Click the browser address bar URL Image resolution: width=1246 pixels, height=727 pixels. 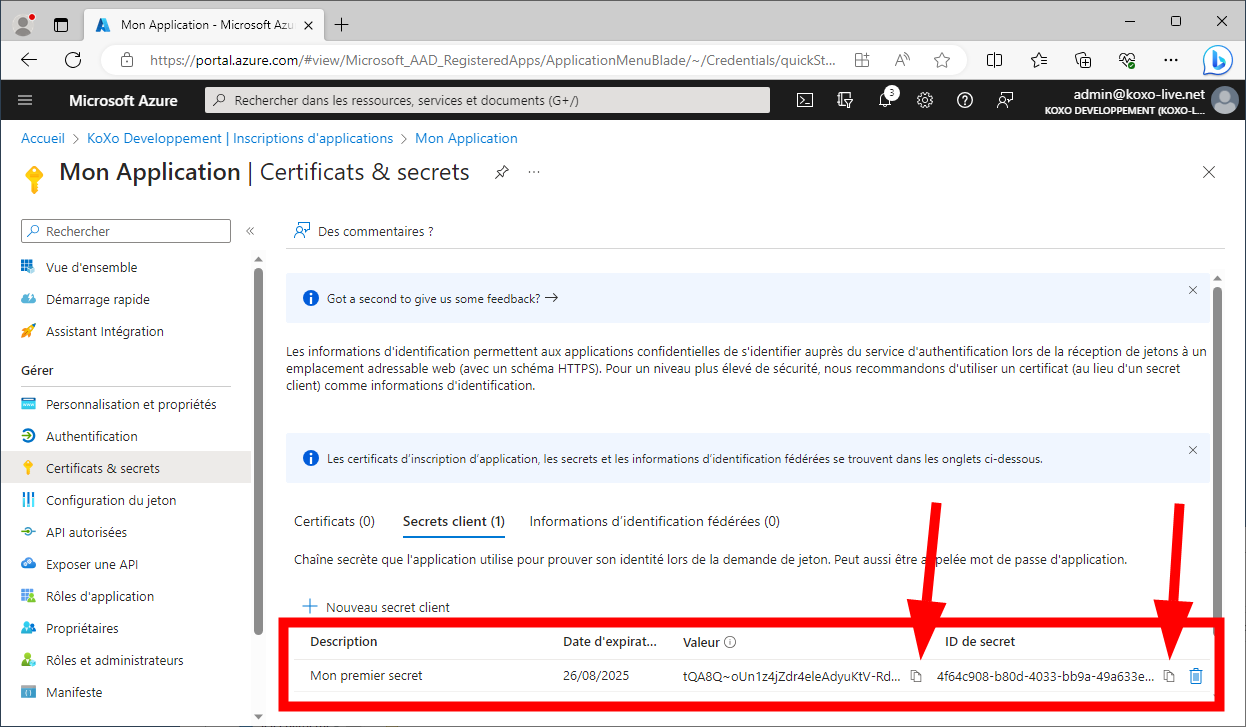click(492, 60)
